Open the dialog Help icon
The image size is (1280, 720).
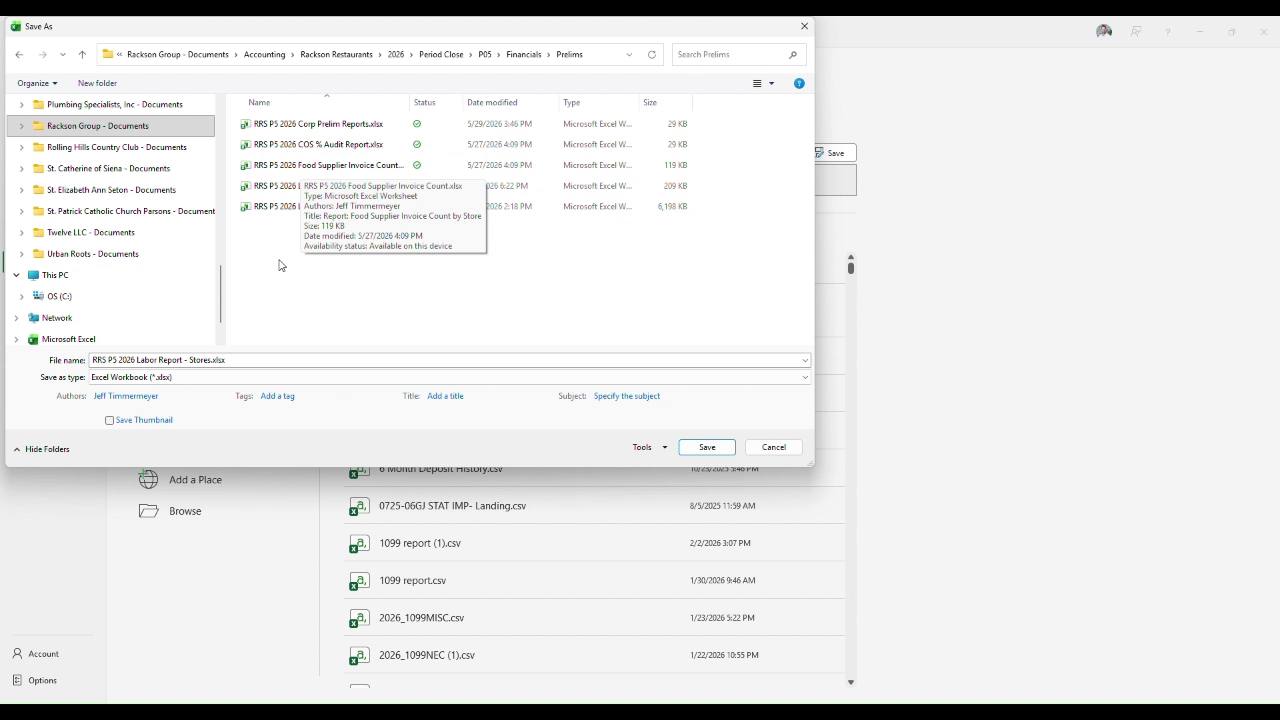[x=799, y=84]
